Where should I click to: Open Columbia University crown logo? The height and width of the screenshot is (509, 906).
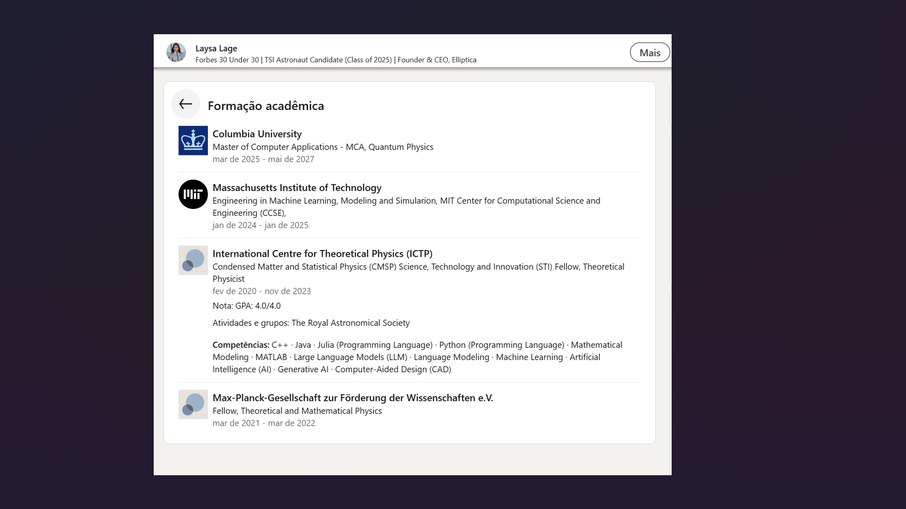tap(193, 140)
